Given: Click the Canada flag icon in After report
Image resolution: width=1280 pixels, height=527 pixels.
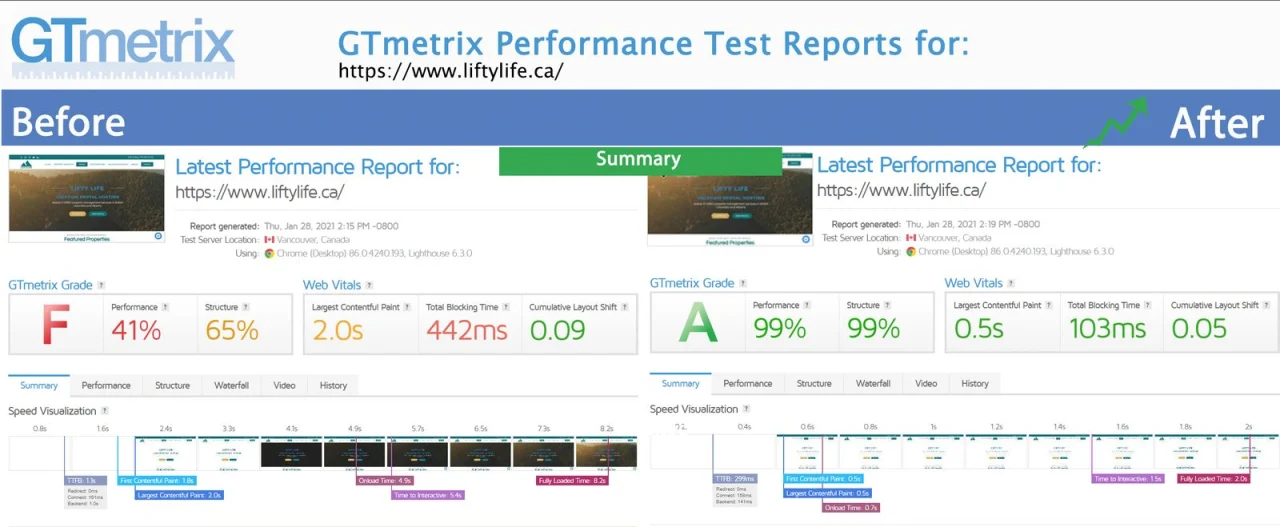Looking at the screenshot, I should point(911,238).
